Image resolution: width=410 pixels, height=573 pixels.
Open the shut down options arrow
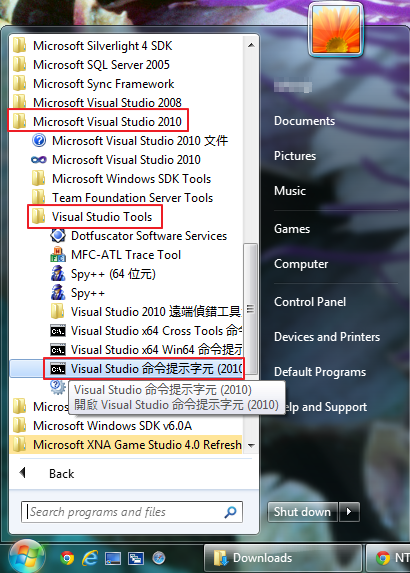coord(349,512)
